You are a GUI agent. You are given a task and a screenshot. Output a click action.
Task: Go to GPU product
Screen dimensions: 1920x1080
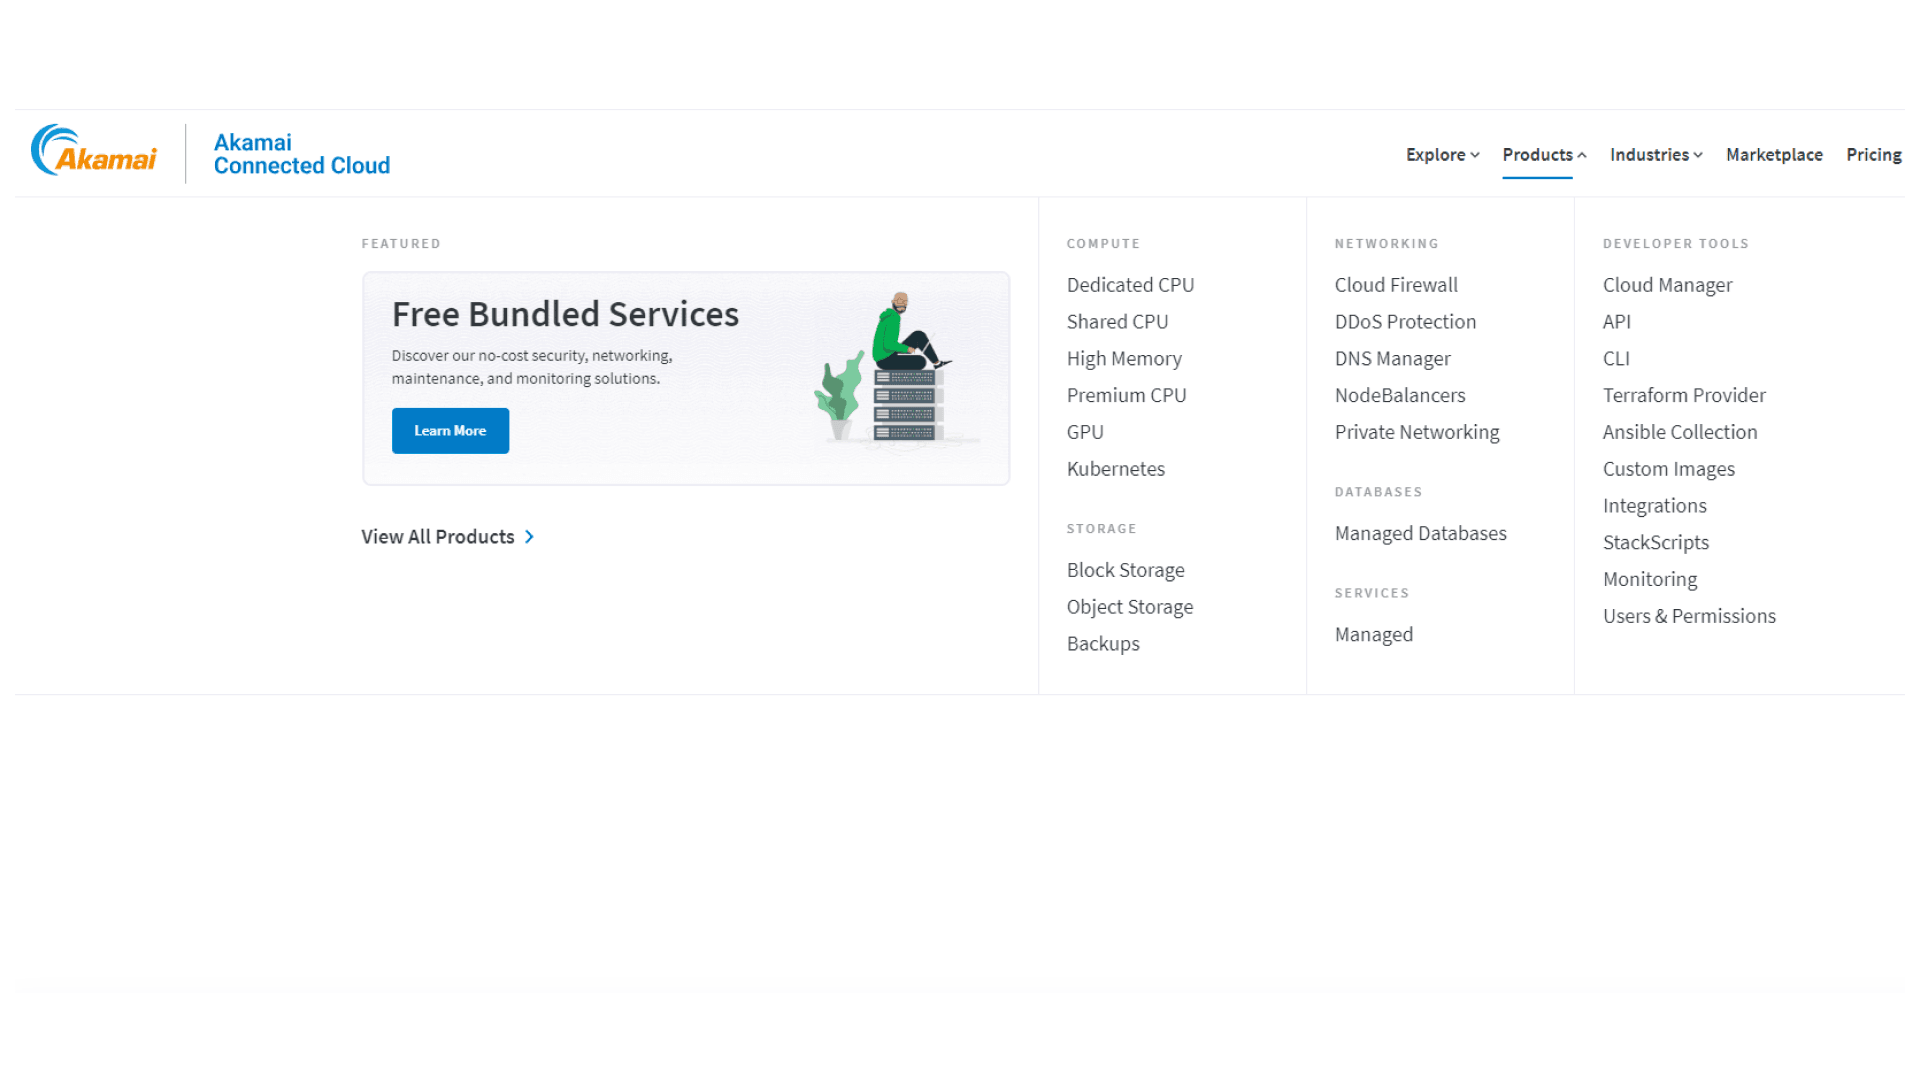click(x=1085, y=433)
